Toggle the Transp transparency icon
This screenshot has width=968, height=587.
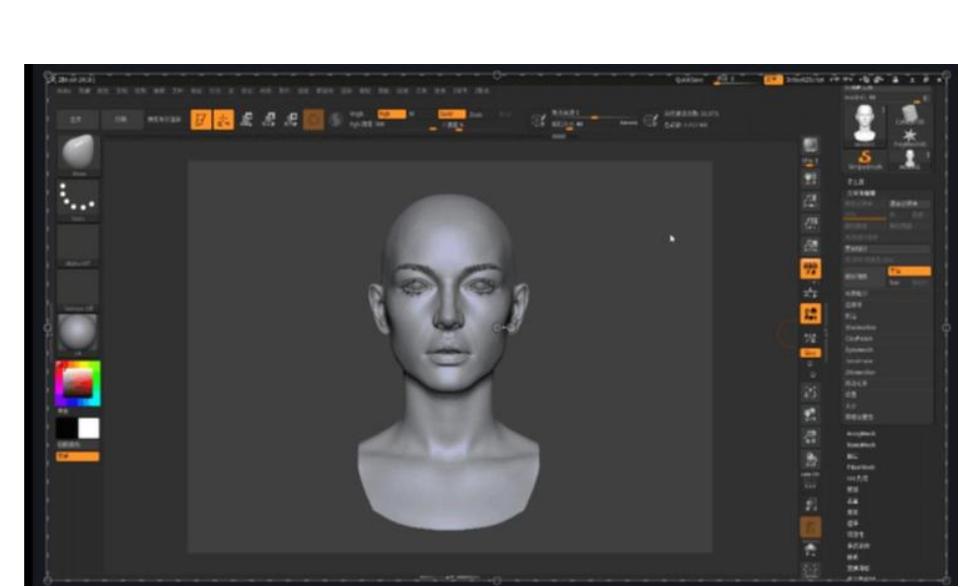[811, 505]
